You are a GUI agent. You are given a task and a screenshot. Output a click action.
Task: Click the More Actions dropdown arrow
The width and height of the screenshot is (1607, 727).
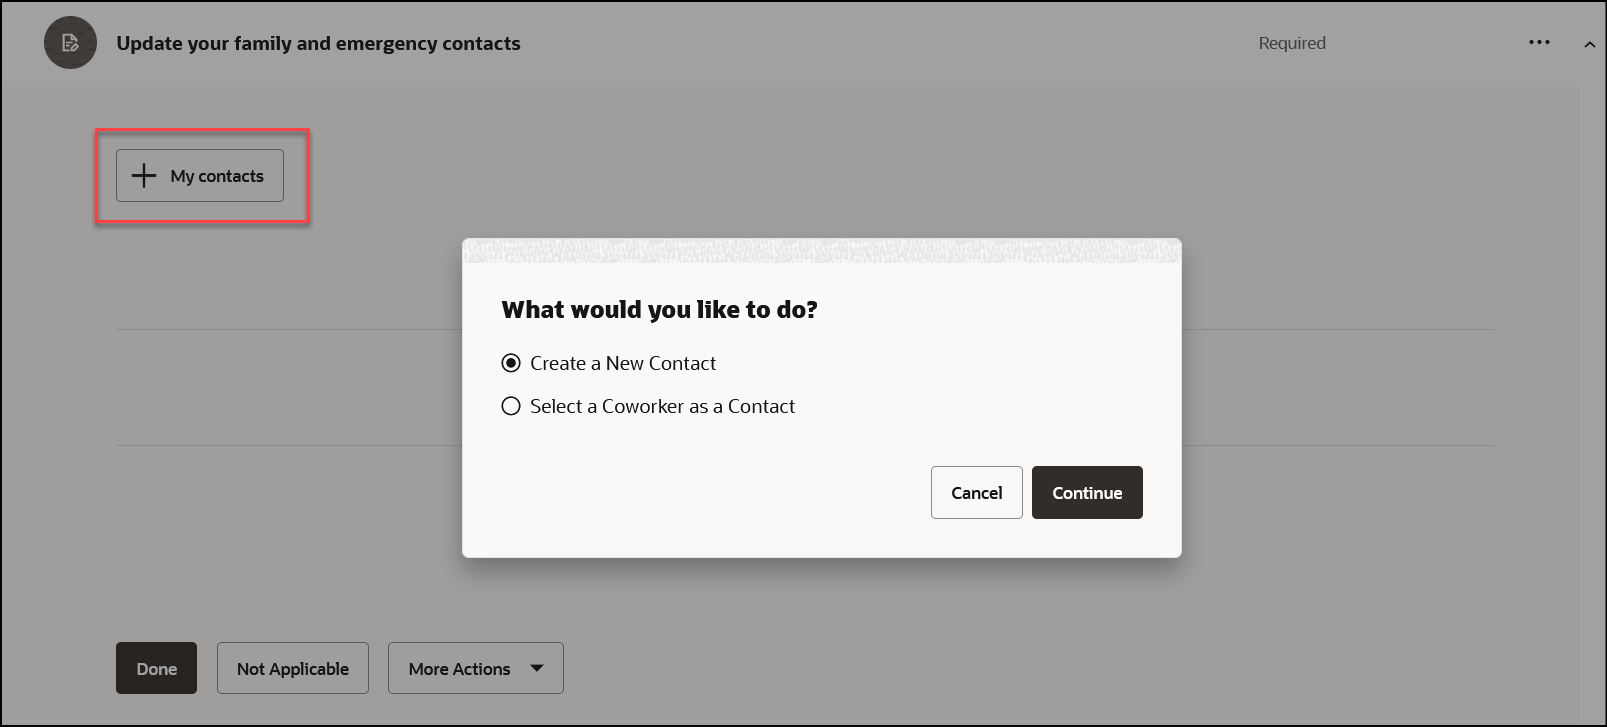pyautogui.click(x=537, y=668)
